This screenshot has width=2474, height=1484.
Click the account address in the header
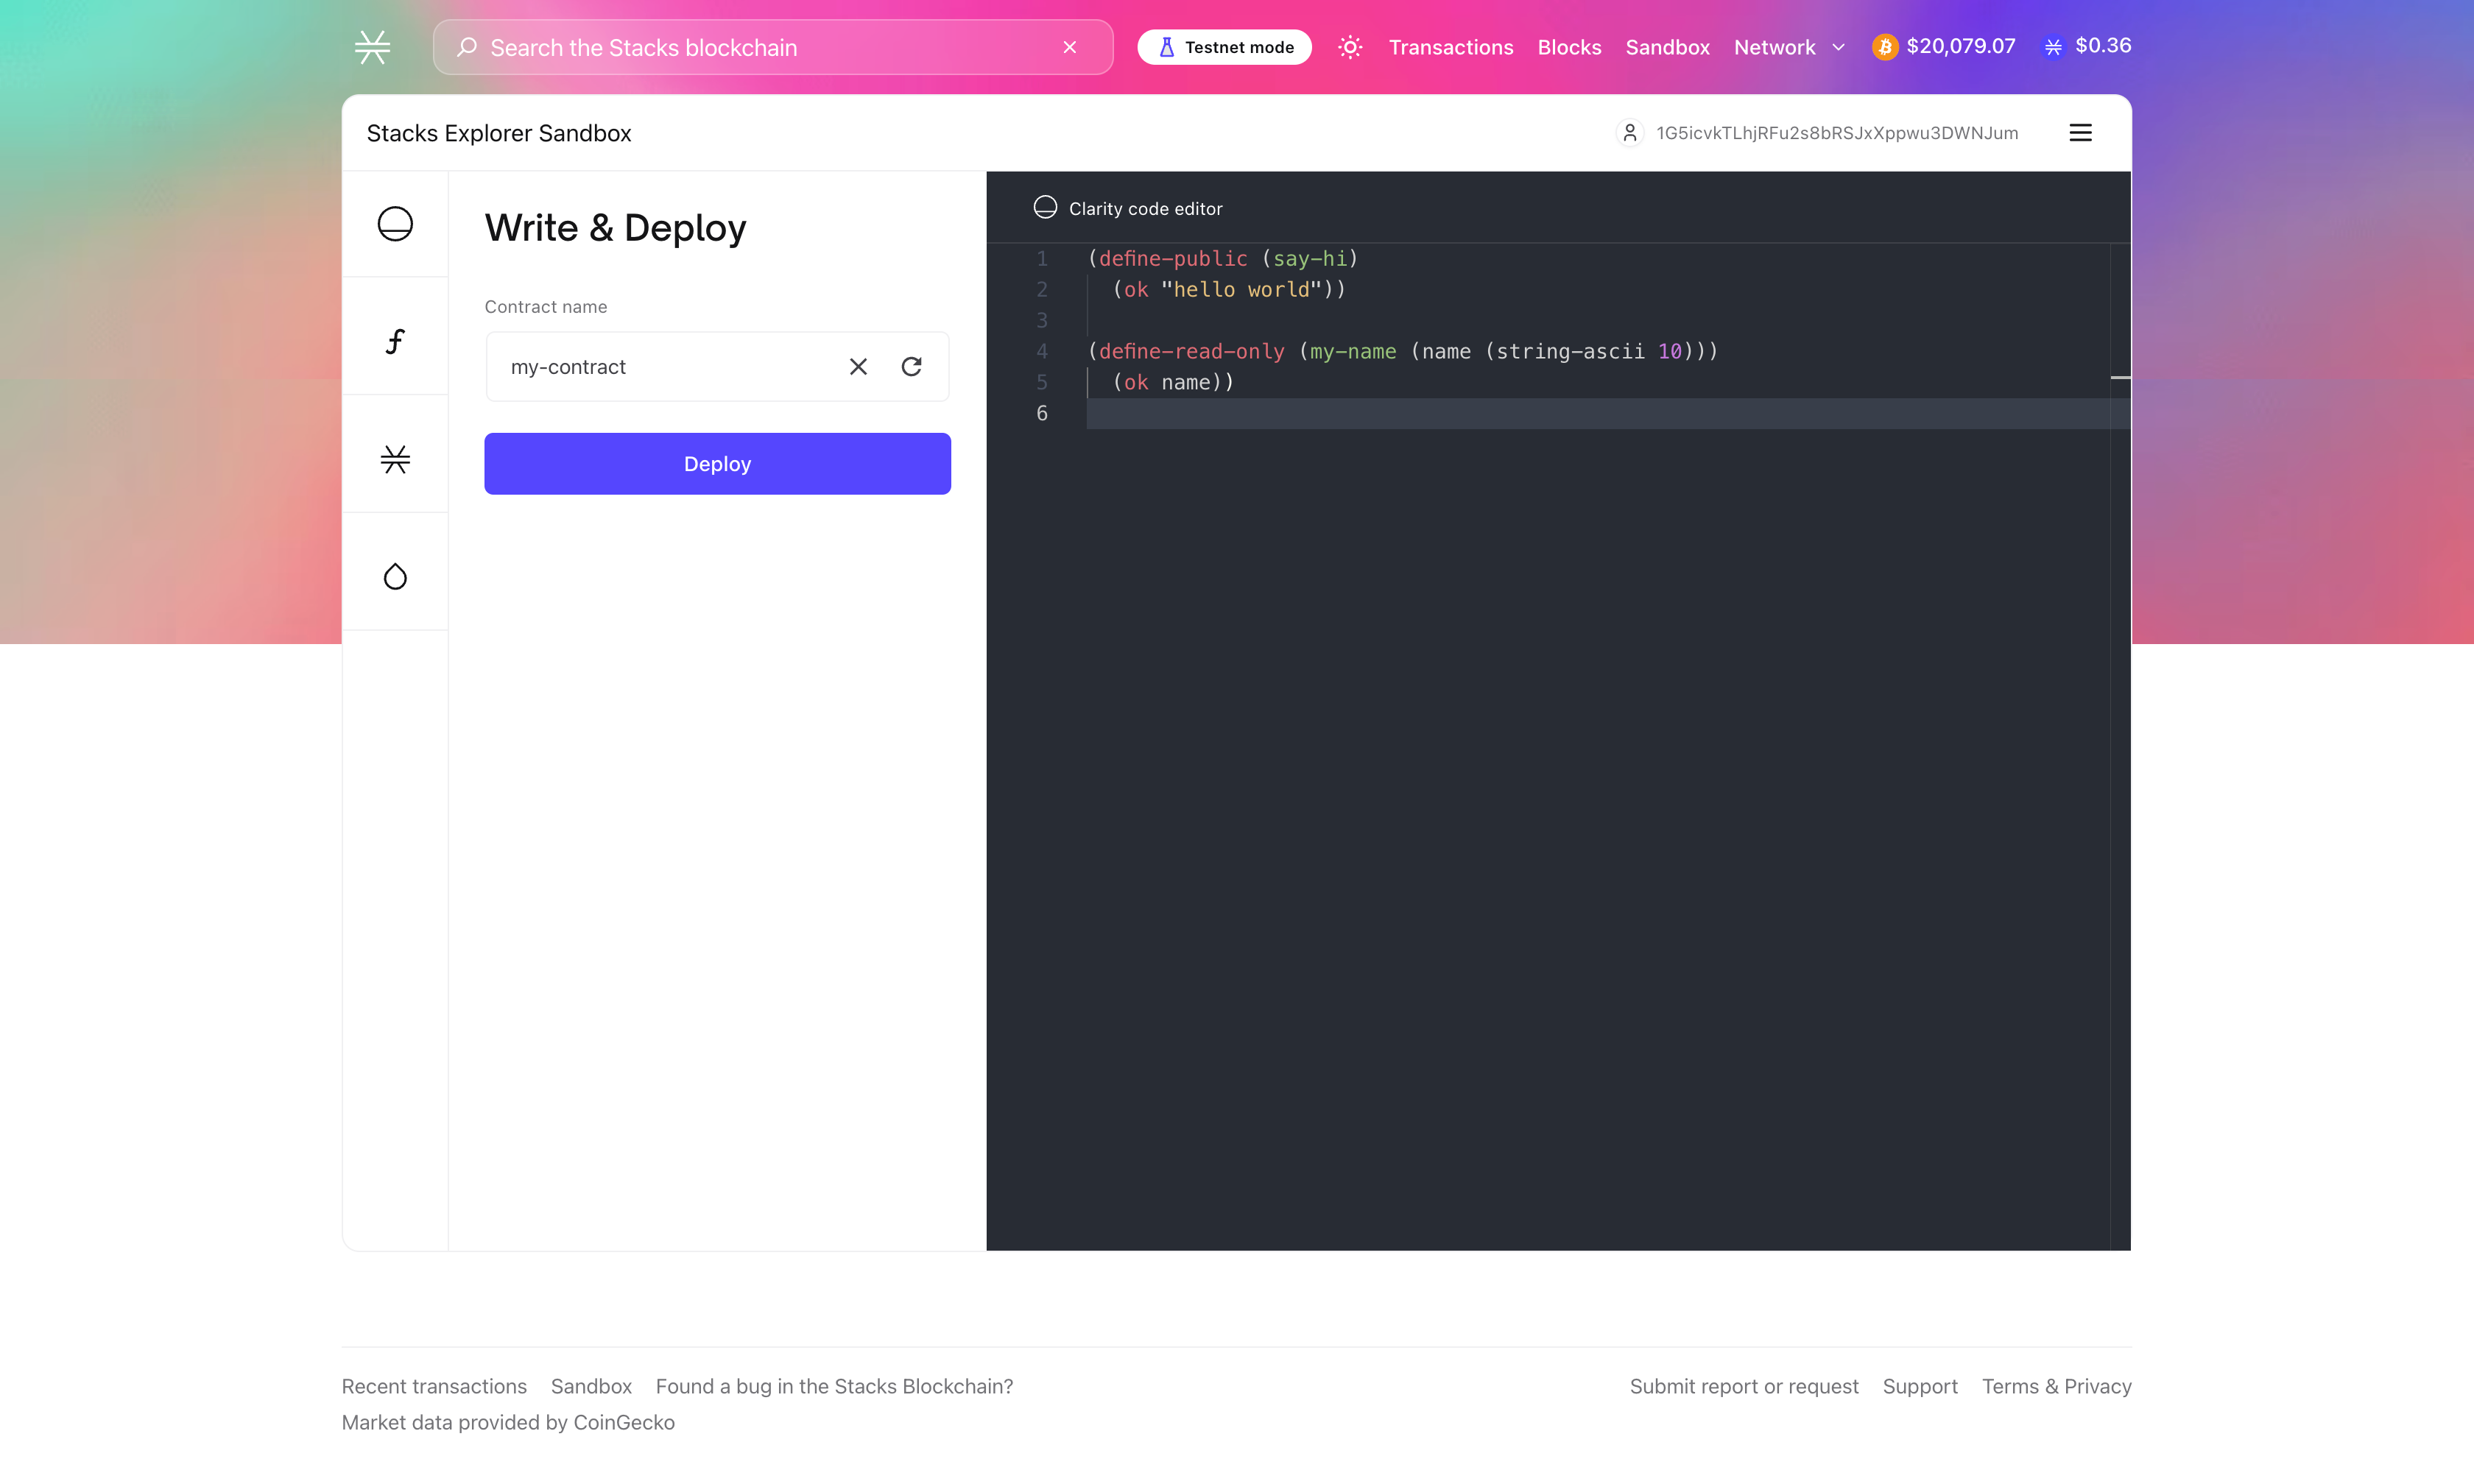(1836, 133)
